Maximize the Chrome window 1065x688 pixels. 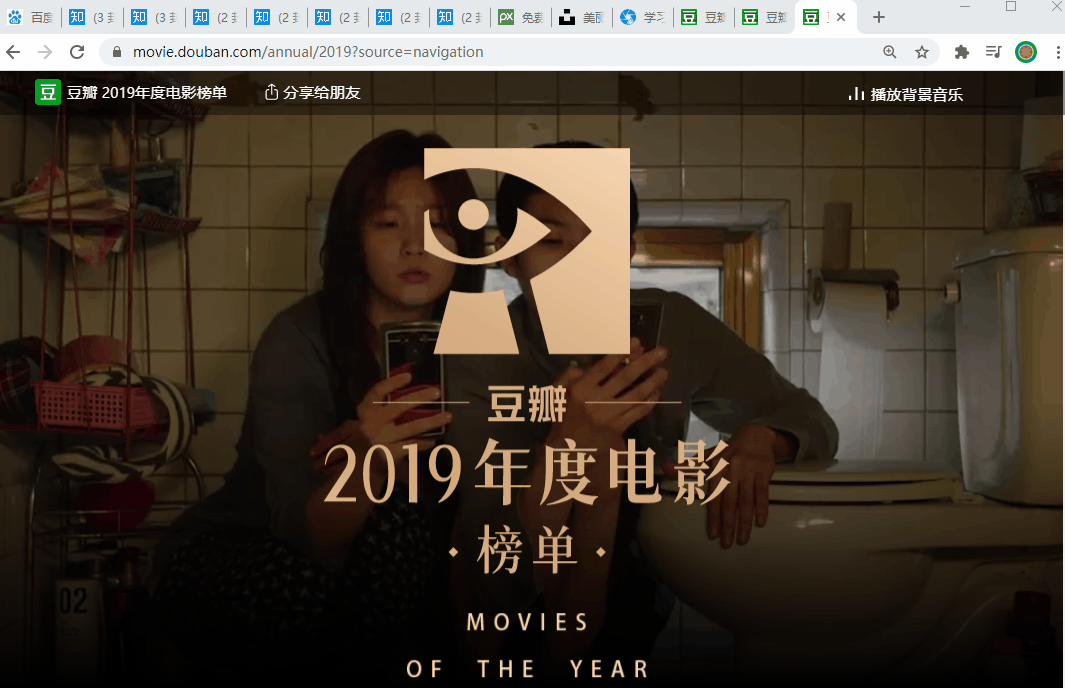1011,7
